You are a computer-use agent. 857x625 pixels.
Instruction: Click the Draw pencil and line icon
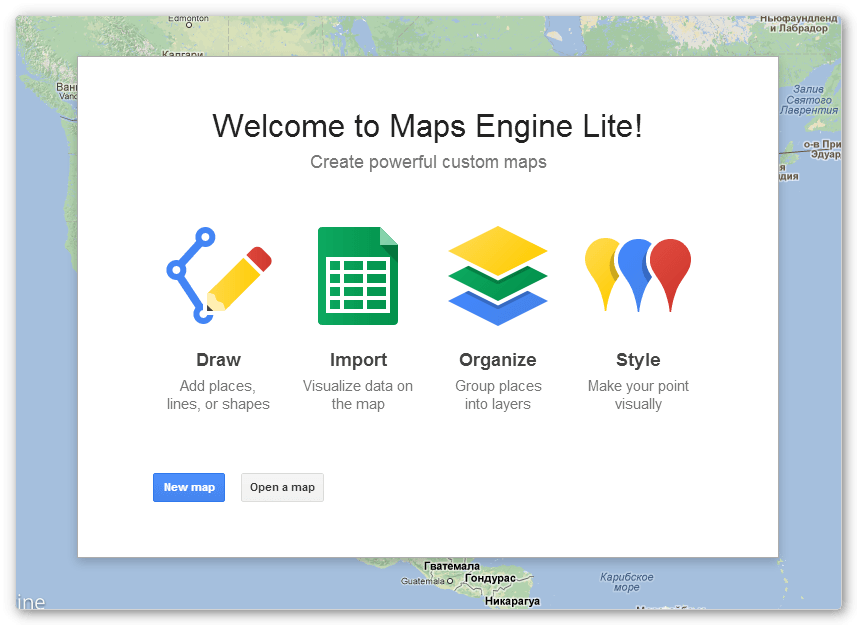pyautogui.click(x=219, y=275)
